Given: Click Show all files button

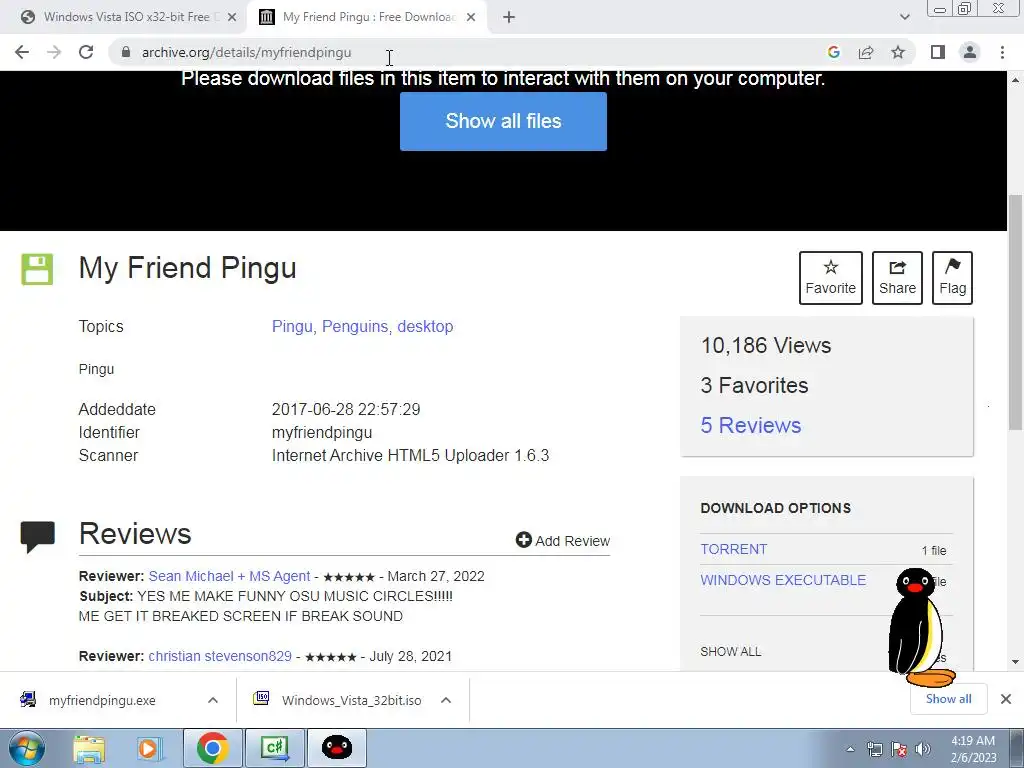Looking at the screenshot, I should pos(503,121).
